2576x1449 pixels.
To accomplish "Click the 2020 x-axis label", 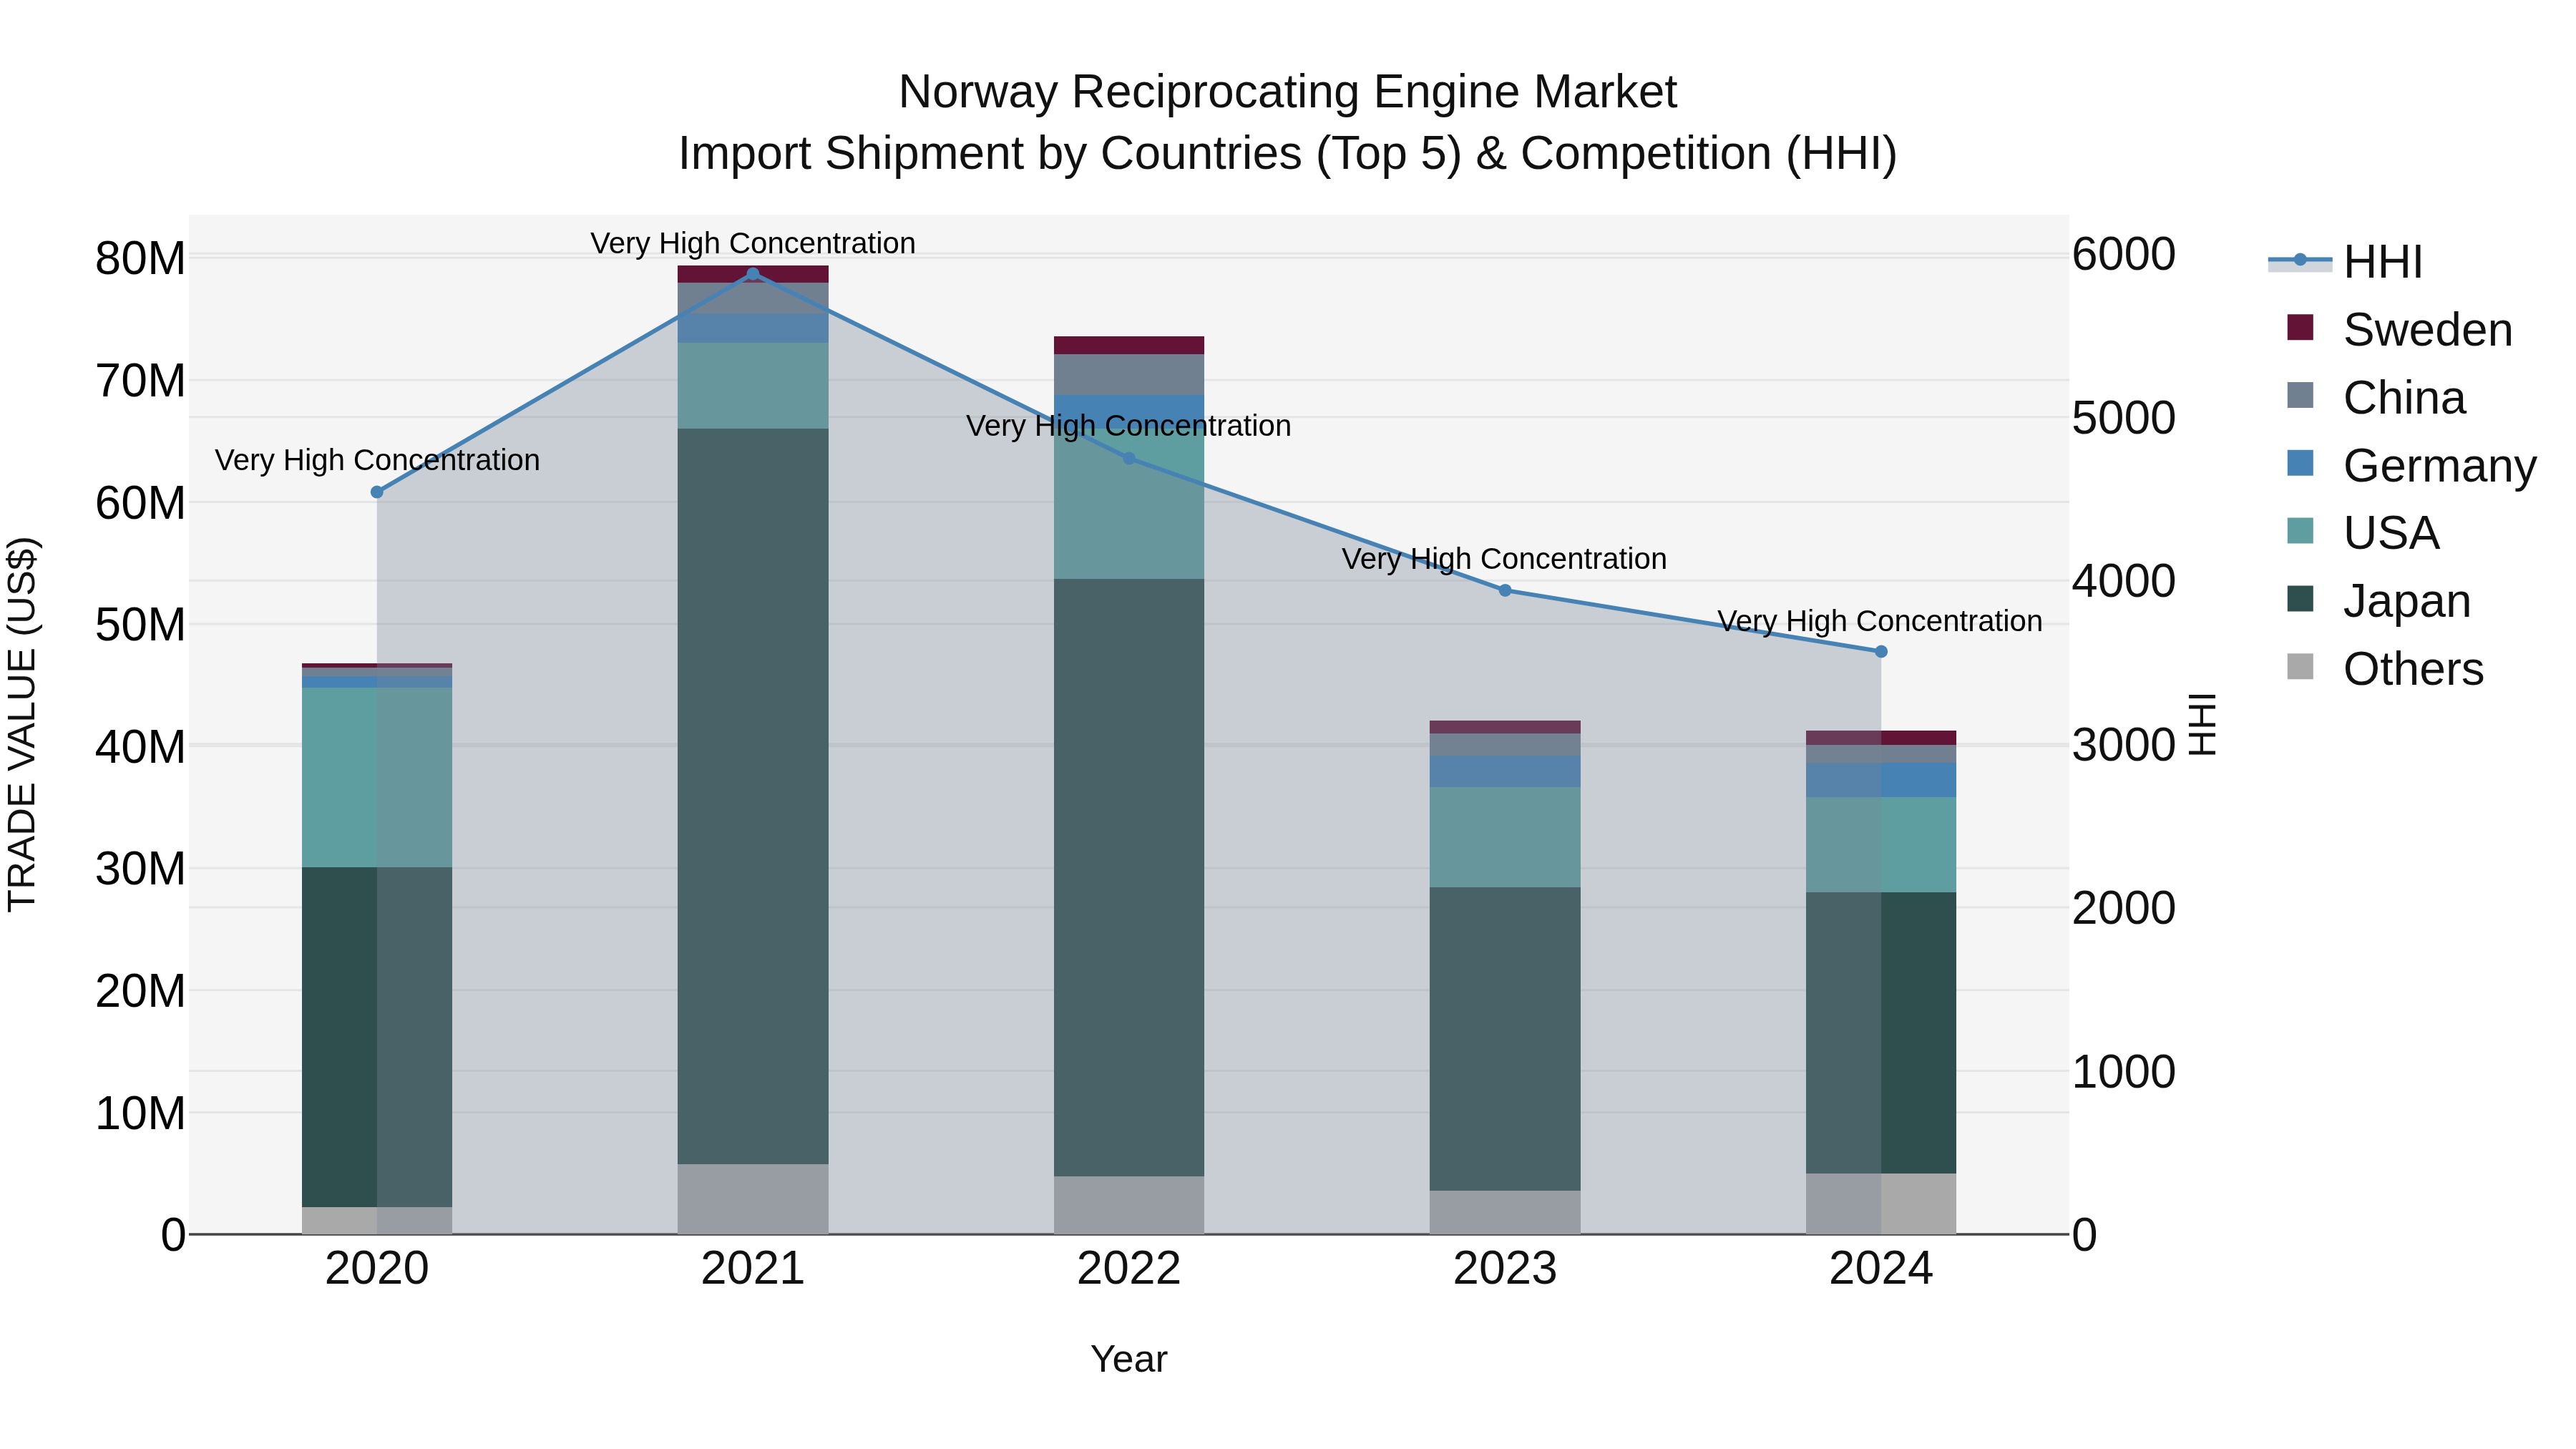I will (377, 1269).
